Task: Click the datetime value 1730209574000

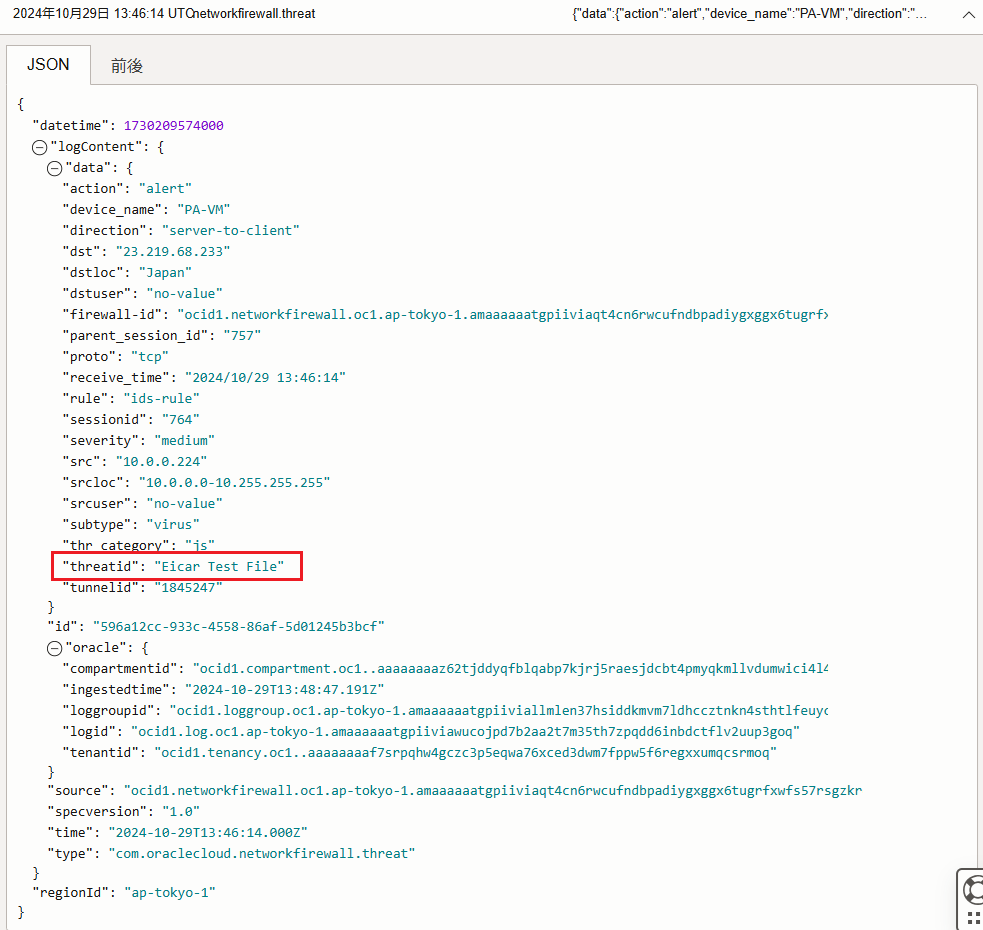Action: [173, 126]
